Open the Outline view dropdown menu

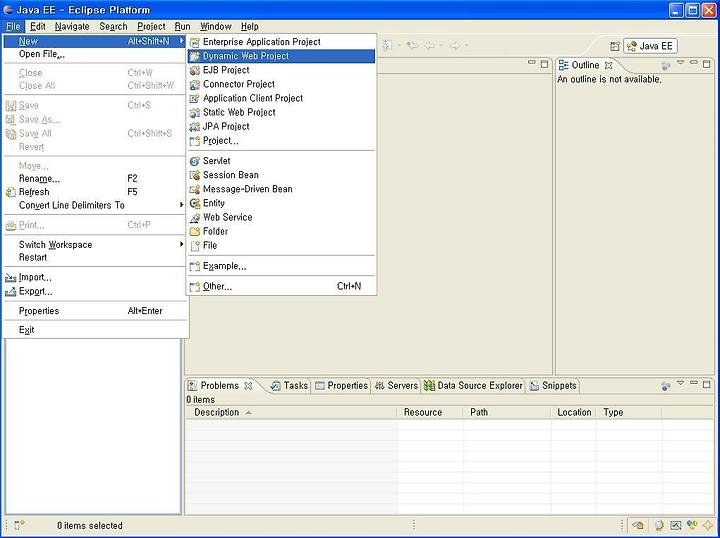click(x=681, y=62)
